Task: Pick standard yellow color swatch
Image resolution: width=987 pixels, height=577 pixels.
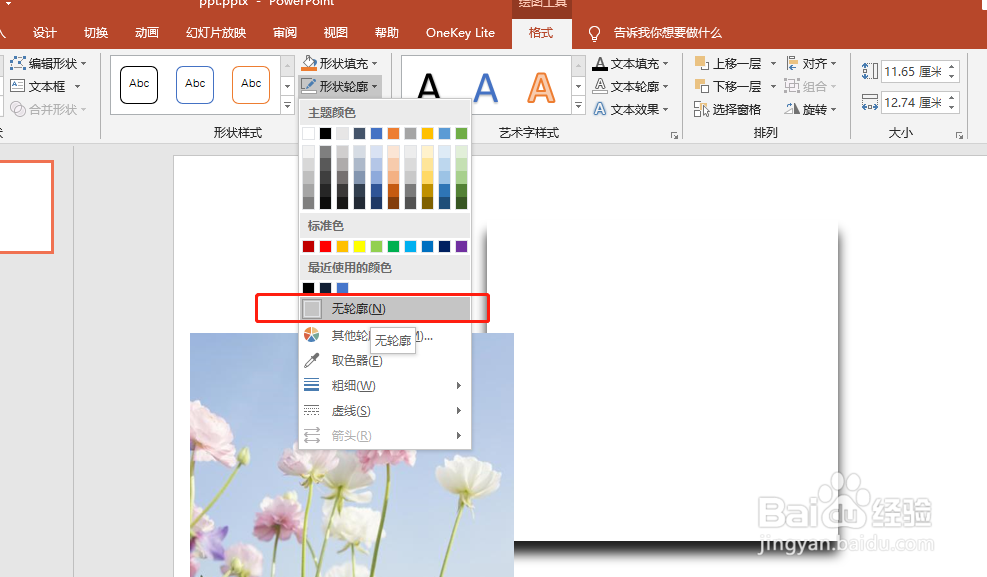Action: [359, 246]
